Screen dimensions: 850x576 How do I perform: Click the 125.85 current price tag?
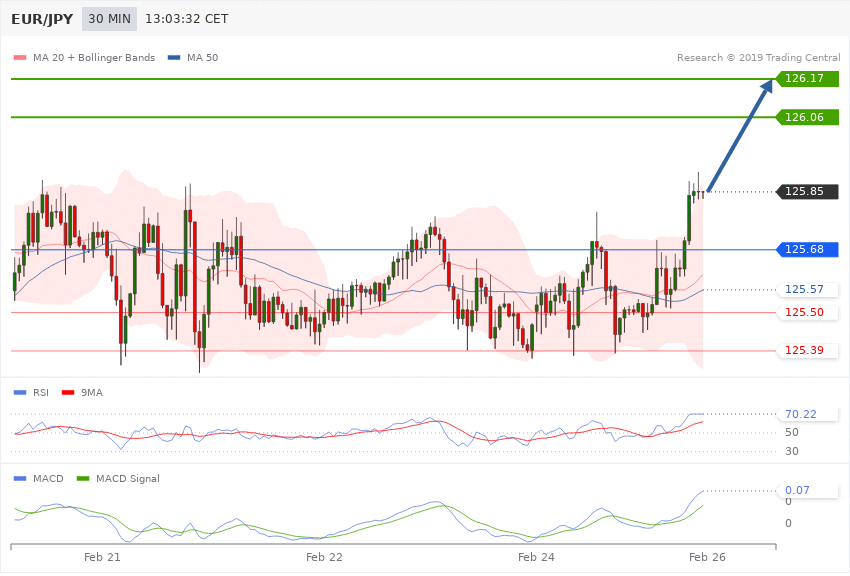pos(807,191)
